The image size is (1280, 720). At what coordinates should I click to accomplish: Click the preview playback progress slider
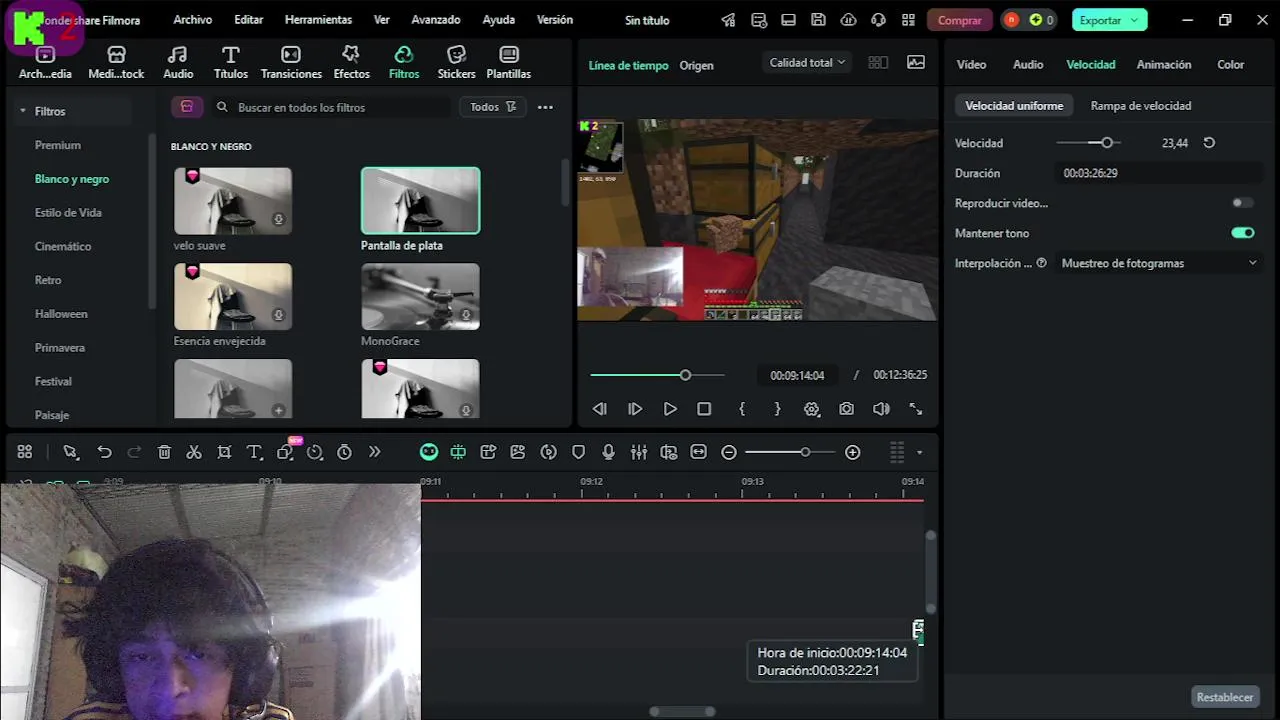[x=657, y=375]
